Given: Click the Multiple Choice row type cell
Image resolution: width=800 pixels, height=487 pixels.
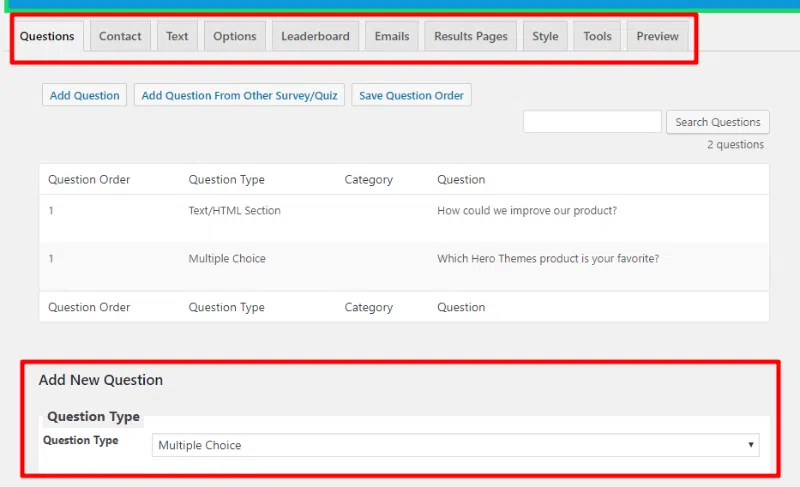Looking at the screenshot, I should point(227,259).
